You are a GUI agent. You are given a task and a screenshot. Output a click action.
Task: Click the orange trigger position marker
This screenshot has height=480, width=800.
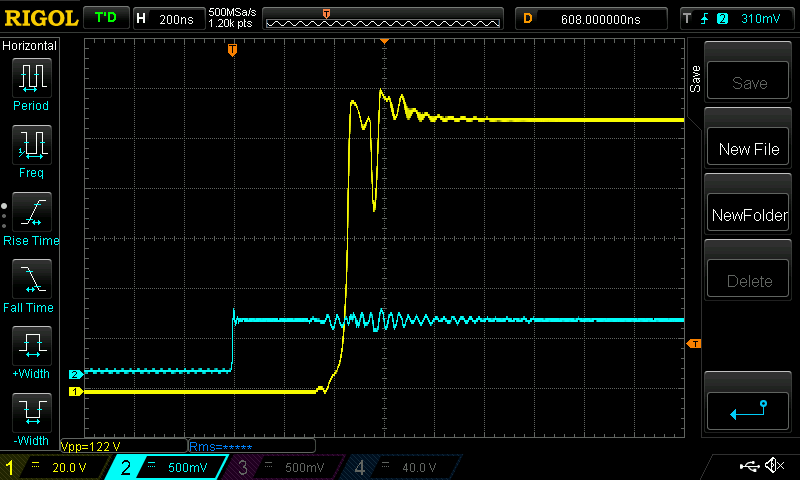232,49
